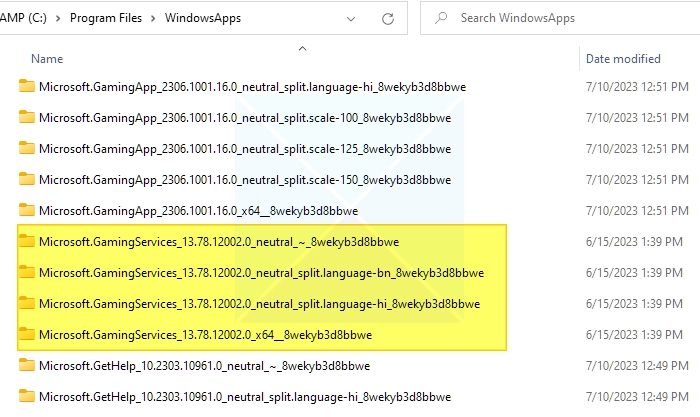This screenshot has height=417, width=700.
Task: Click folder icon of GamingApp split.language-hi
Action: (27, 86)
